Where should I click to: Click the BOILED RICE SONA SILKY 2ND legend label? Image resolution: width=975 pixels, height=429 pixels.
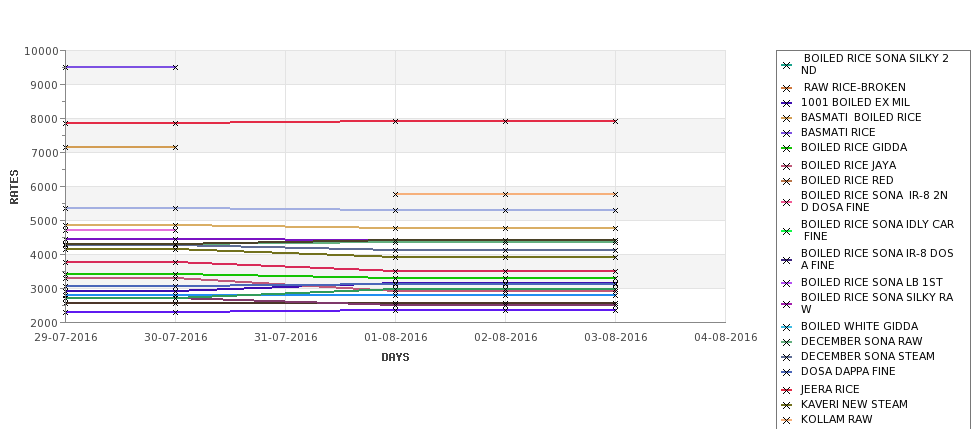pyautogui.click(x=875, y=65)
